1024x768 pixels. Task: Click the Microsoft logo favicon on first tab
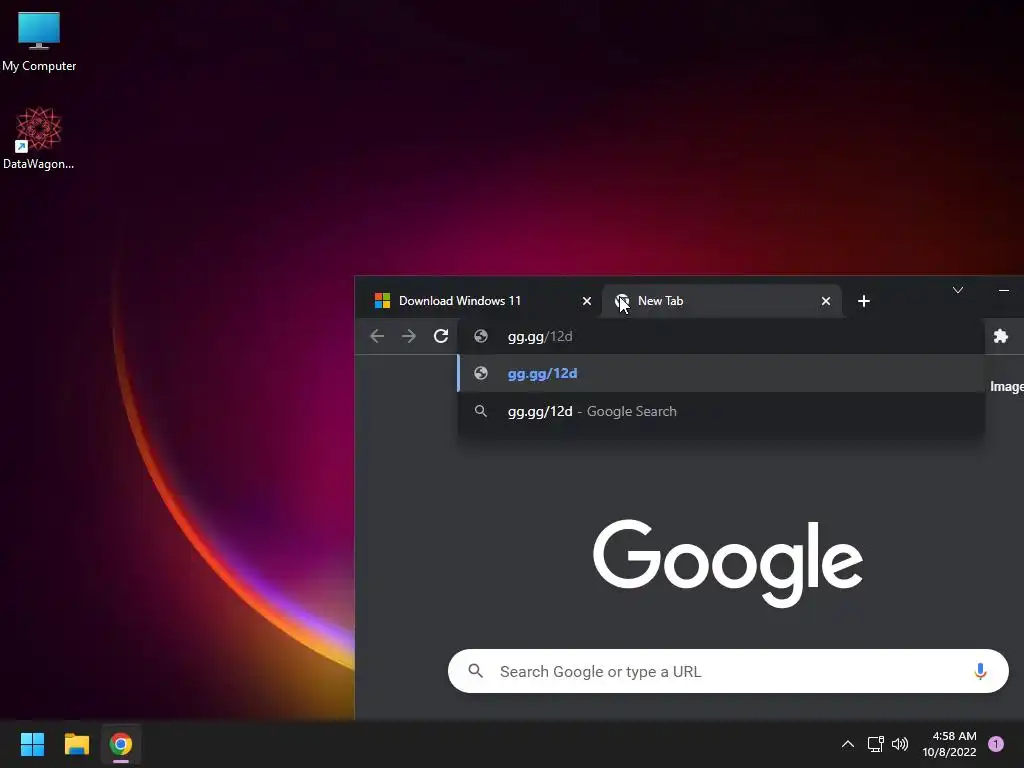click(x=382, y=300)
